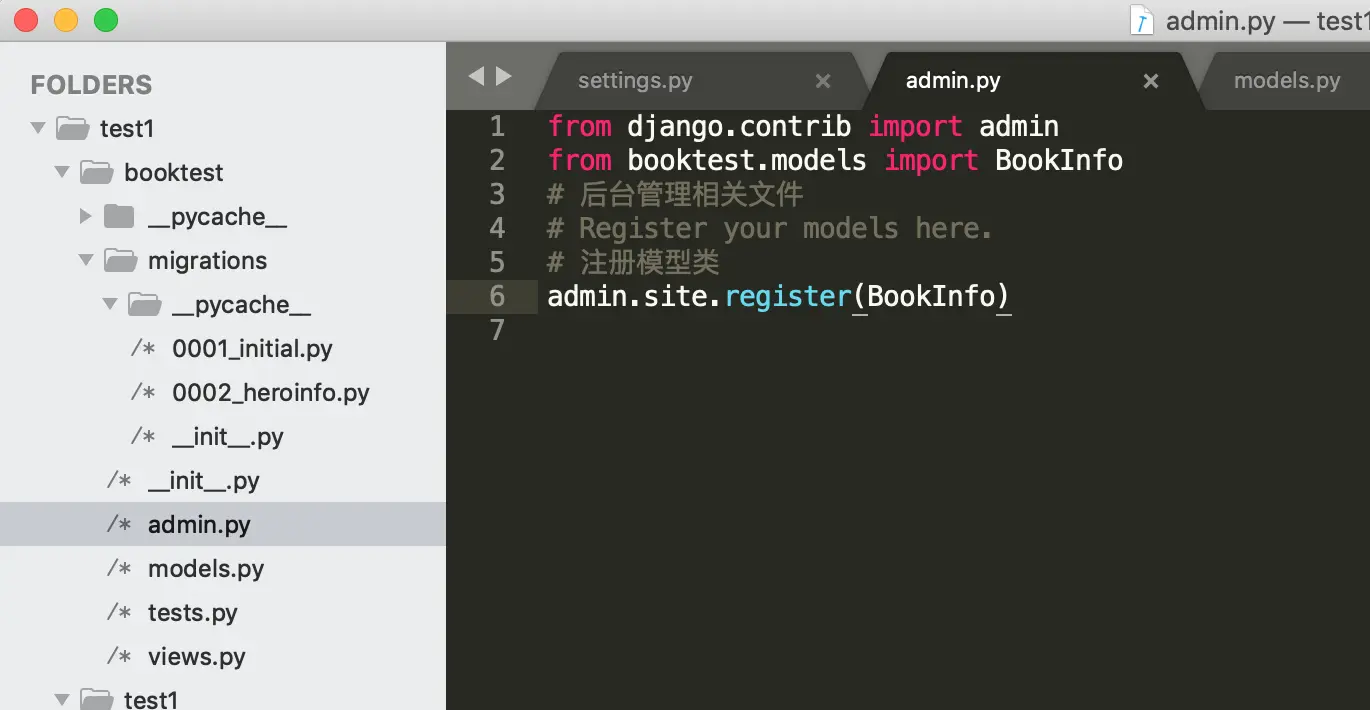Click the red close window button
The height and width of the screenshot is (710, 1370).
(x=26, y=20)
